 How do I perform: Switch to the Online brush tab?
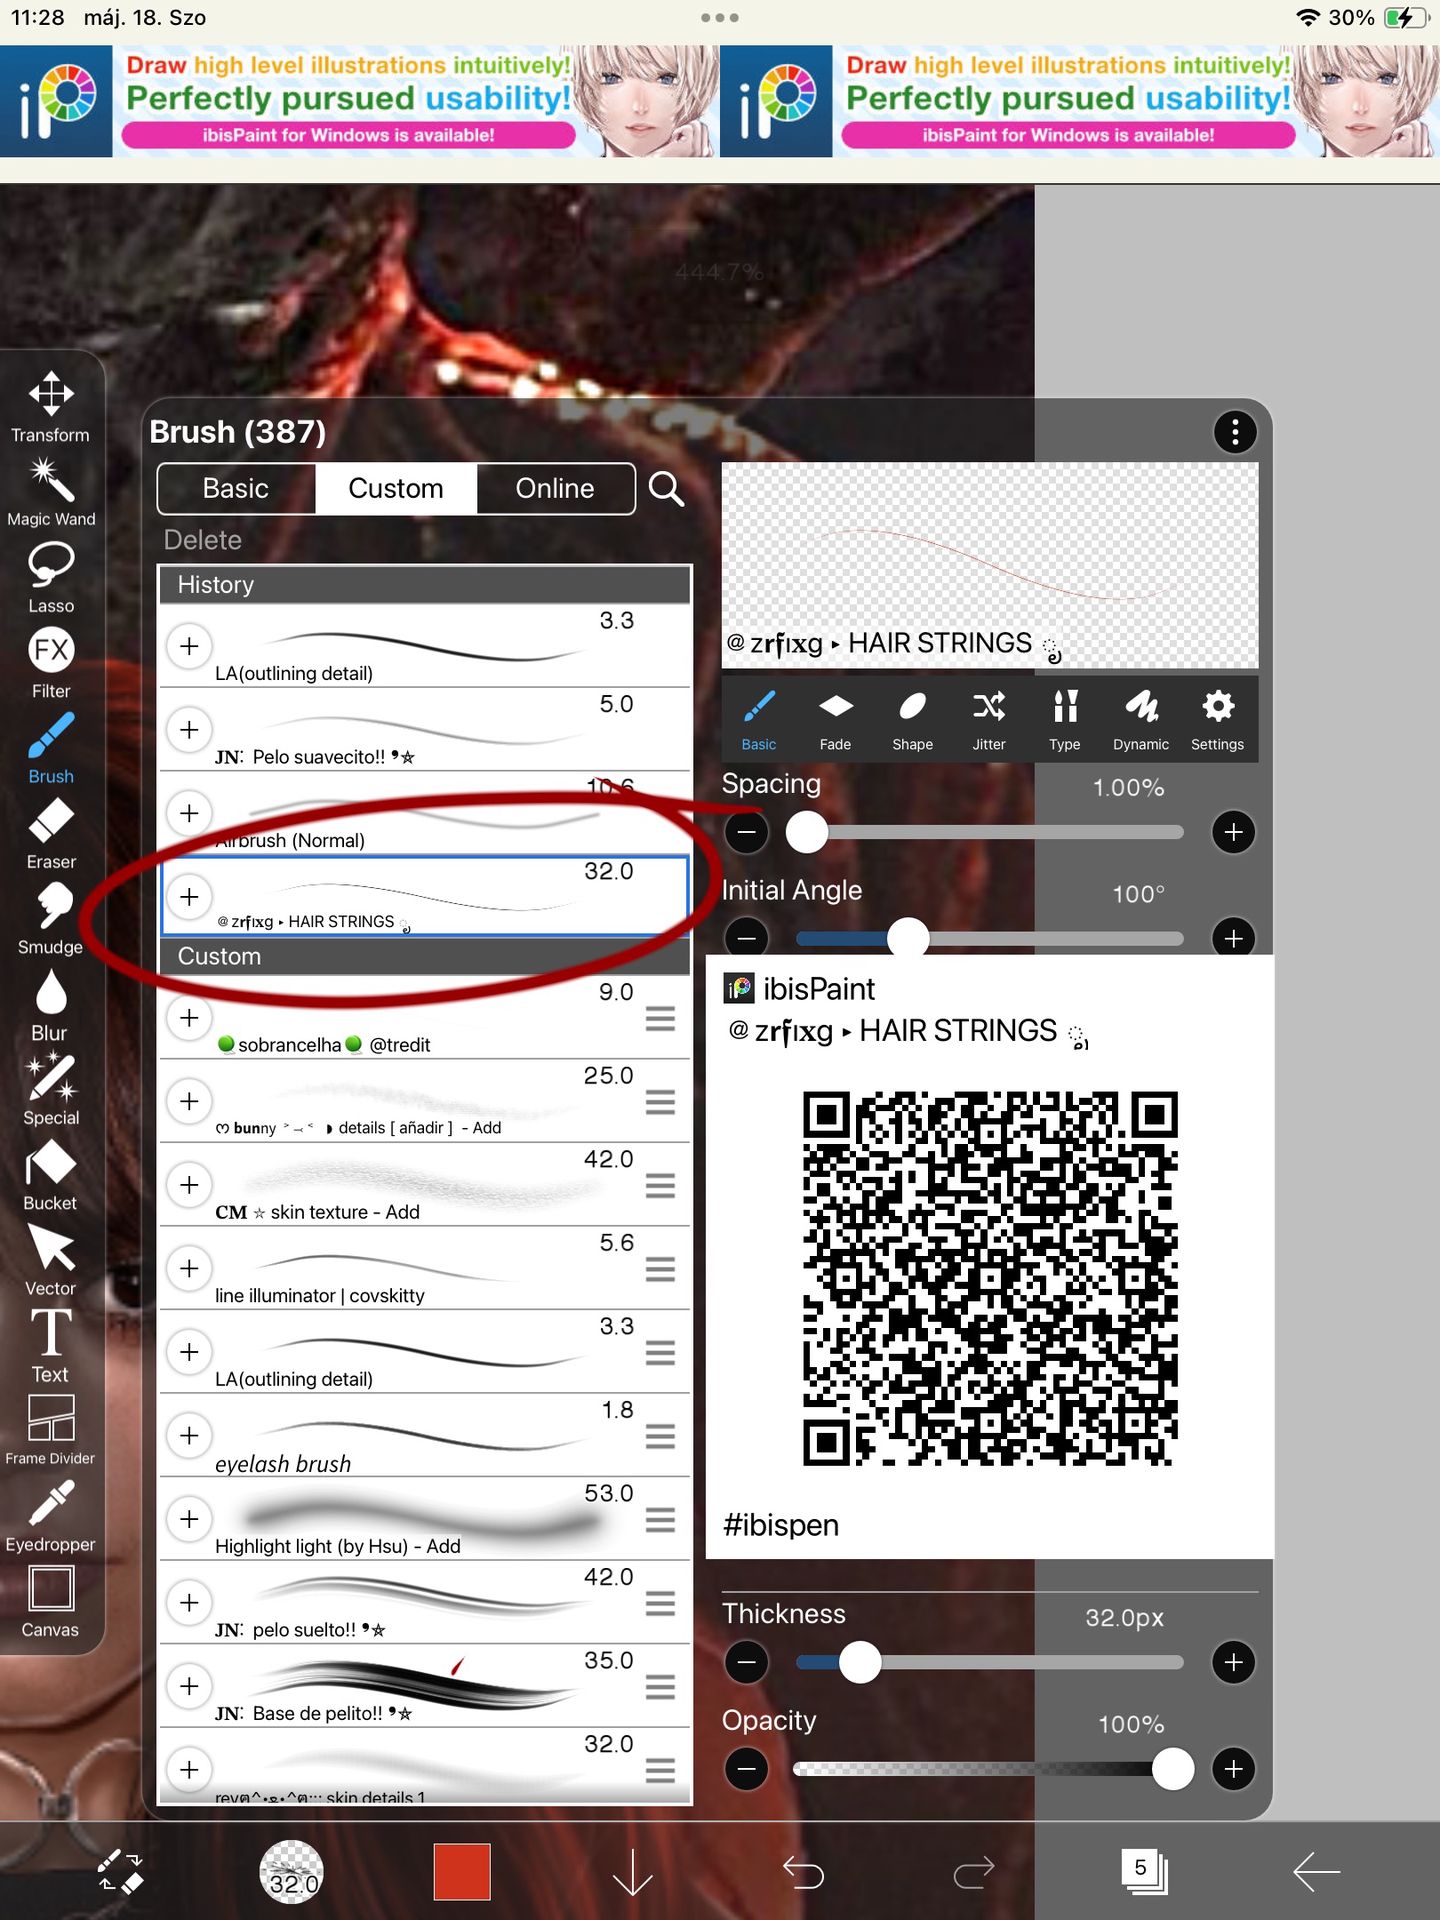[555, 489]
